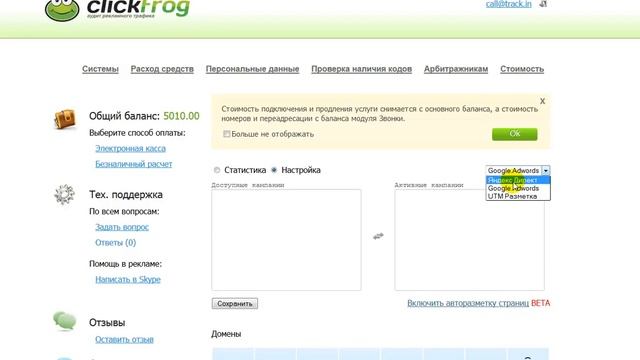
Task: Click the red BETA label
Action: [x=541, y=303]
